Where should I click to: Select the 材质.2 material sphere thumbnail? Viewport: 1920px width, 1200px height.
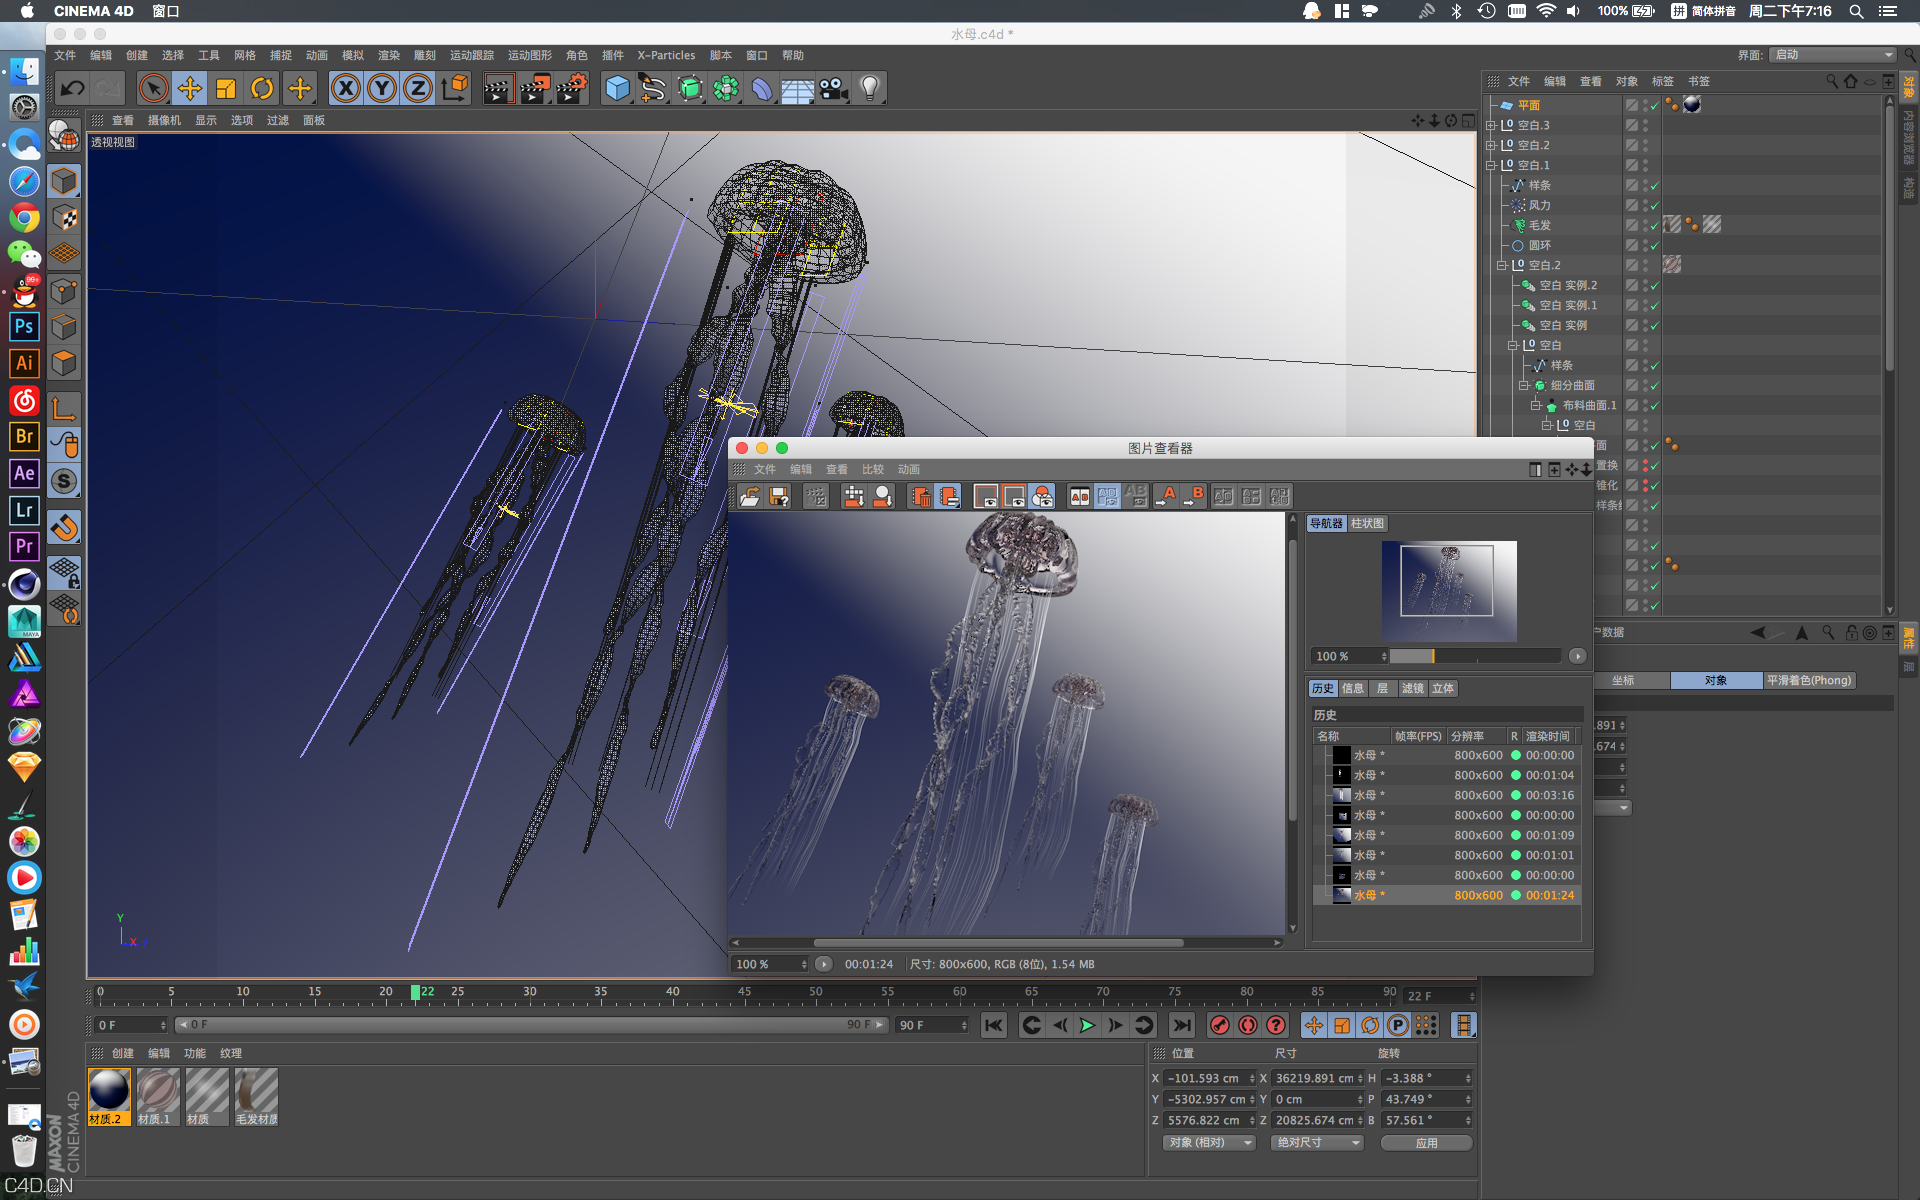108,1090
